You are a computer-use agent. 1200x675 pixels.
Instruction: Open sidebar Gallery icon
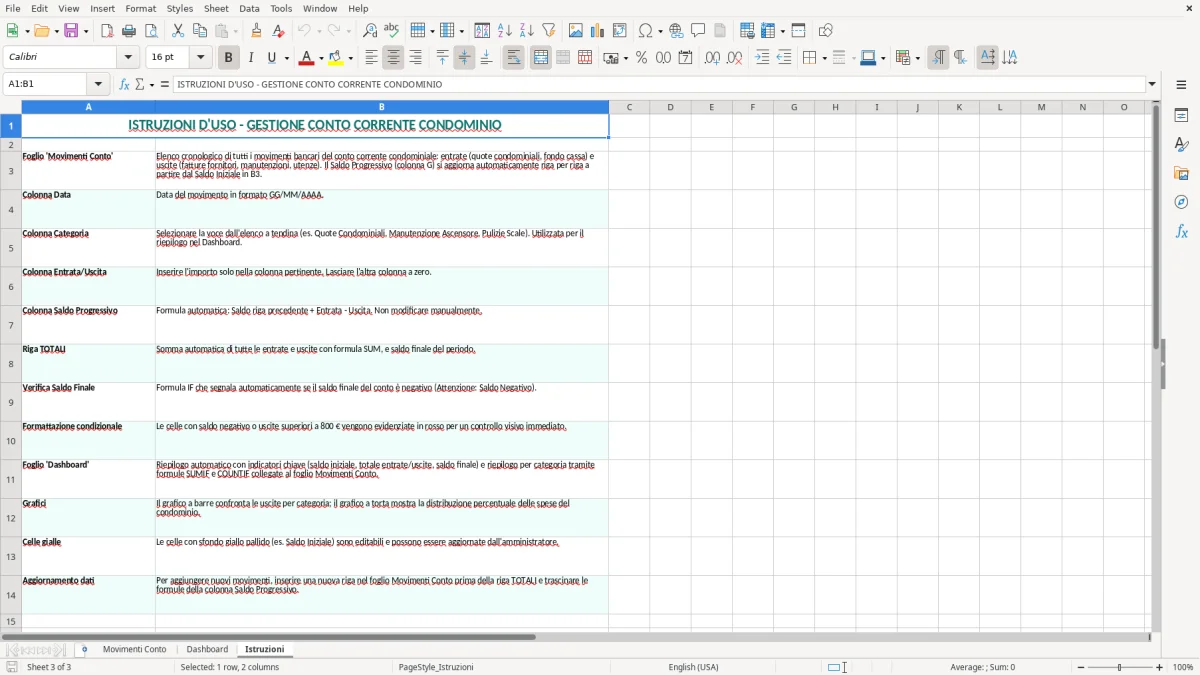pyautogui.click(x=1182, y=174)
